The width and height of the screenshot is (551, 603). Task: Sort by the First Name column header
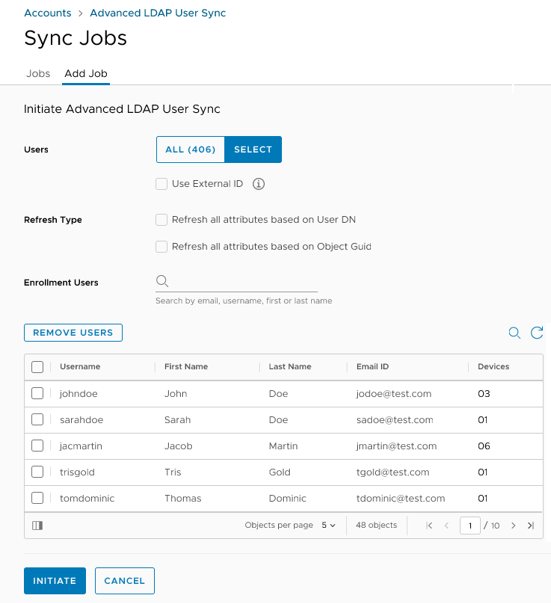coord(186,367)
